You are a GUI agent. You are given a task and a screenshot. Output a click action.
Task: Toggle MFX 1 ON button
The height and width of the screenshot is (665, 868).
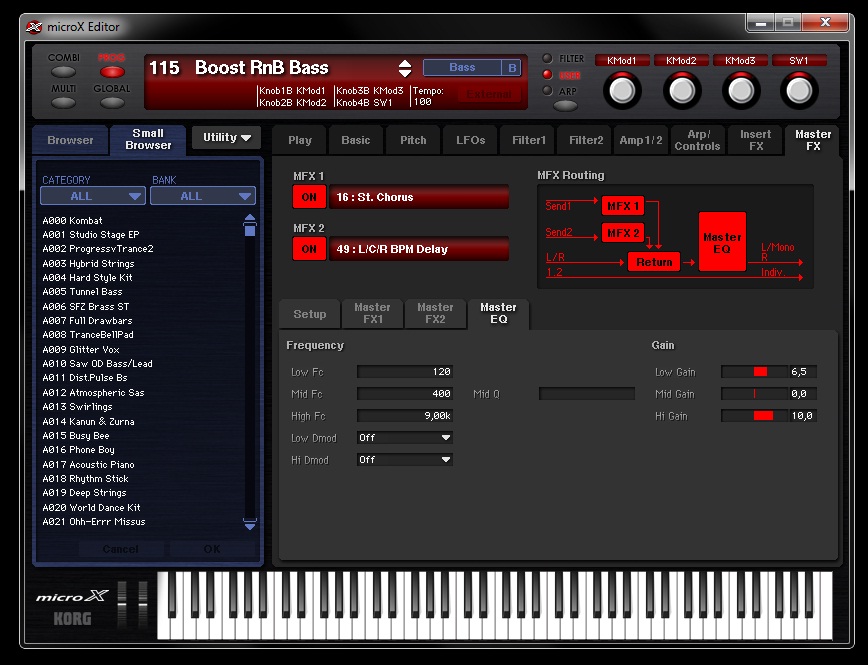point(309,197)
